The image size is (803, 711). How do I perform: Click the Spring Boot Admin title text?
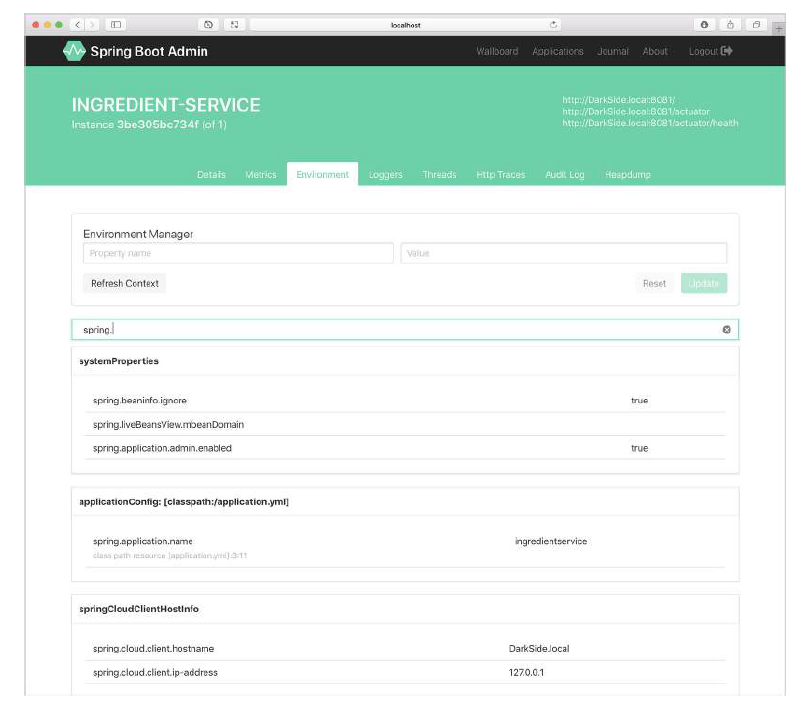pos(149,51)
